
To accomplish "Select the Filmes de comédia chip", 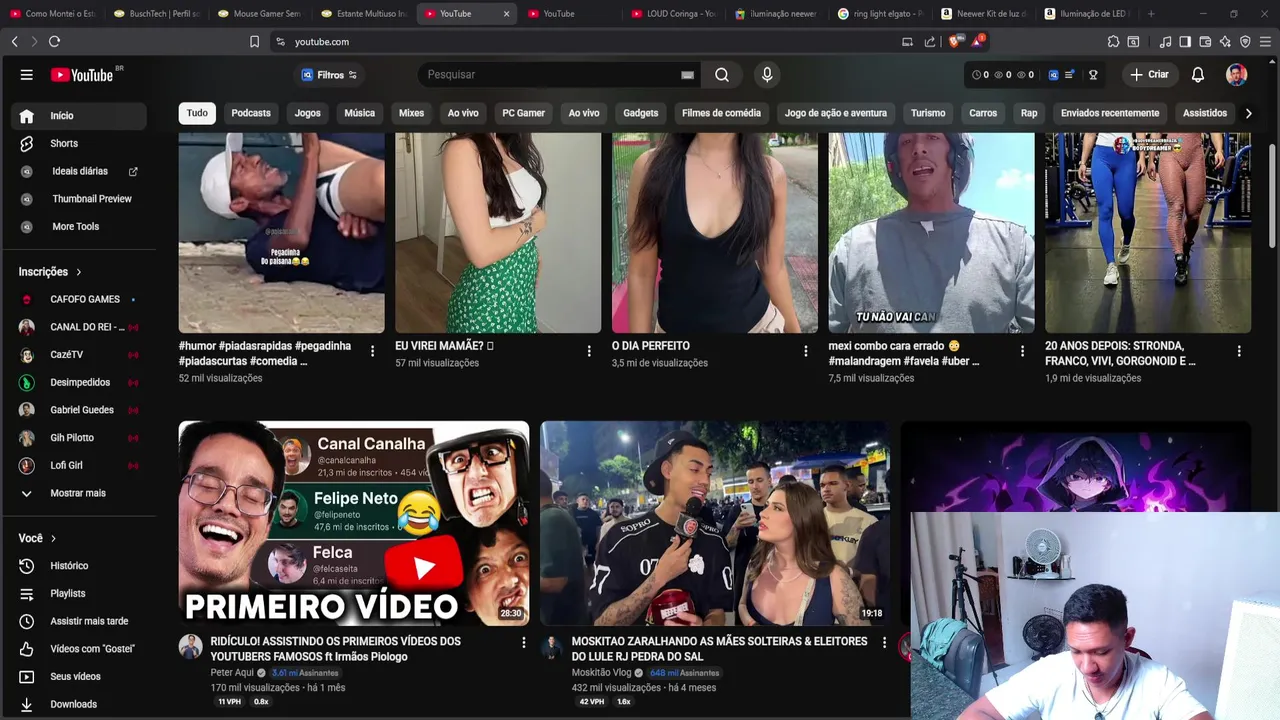I will coord(721,113).
